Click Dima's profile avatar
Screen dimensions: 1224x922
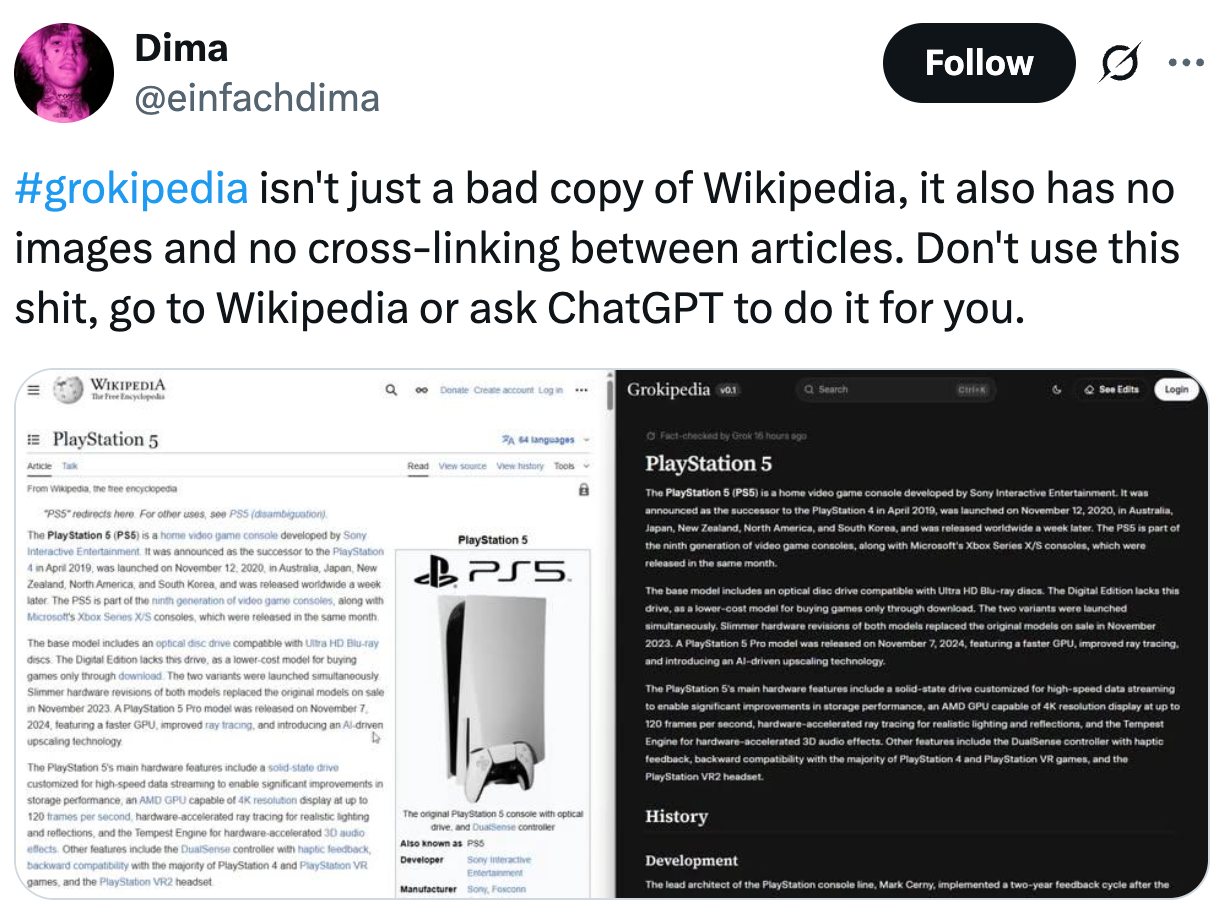64,72
